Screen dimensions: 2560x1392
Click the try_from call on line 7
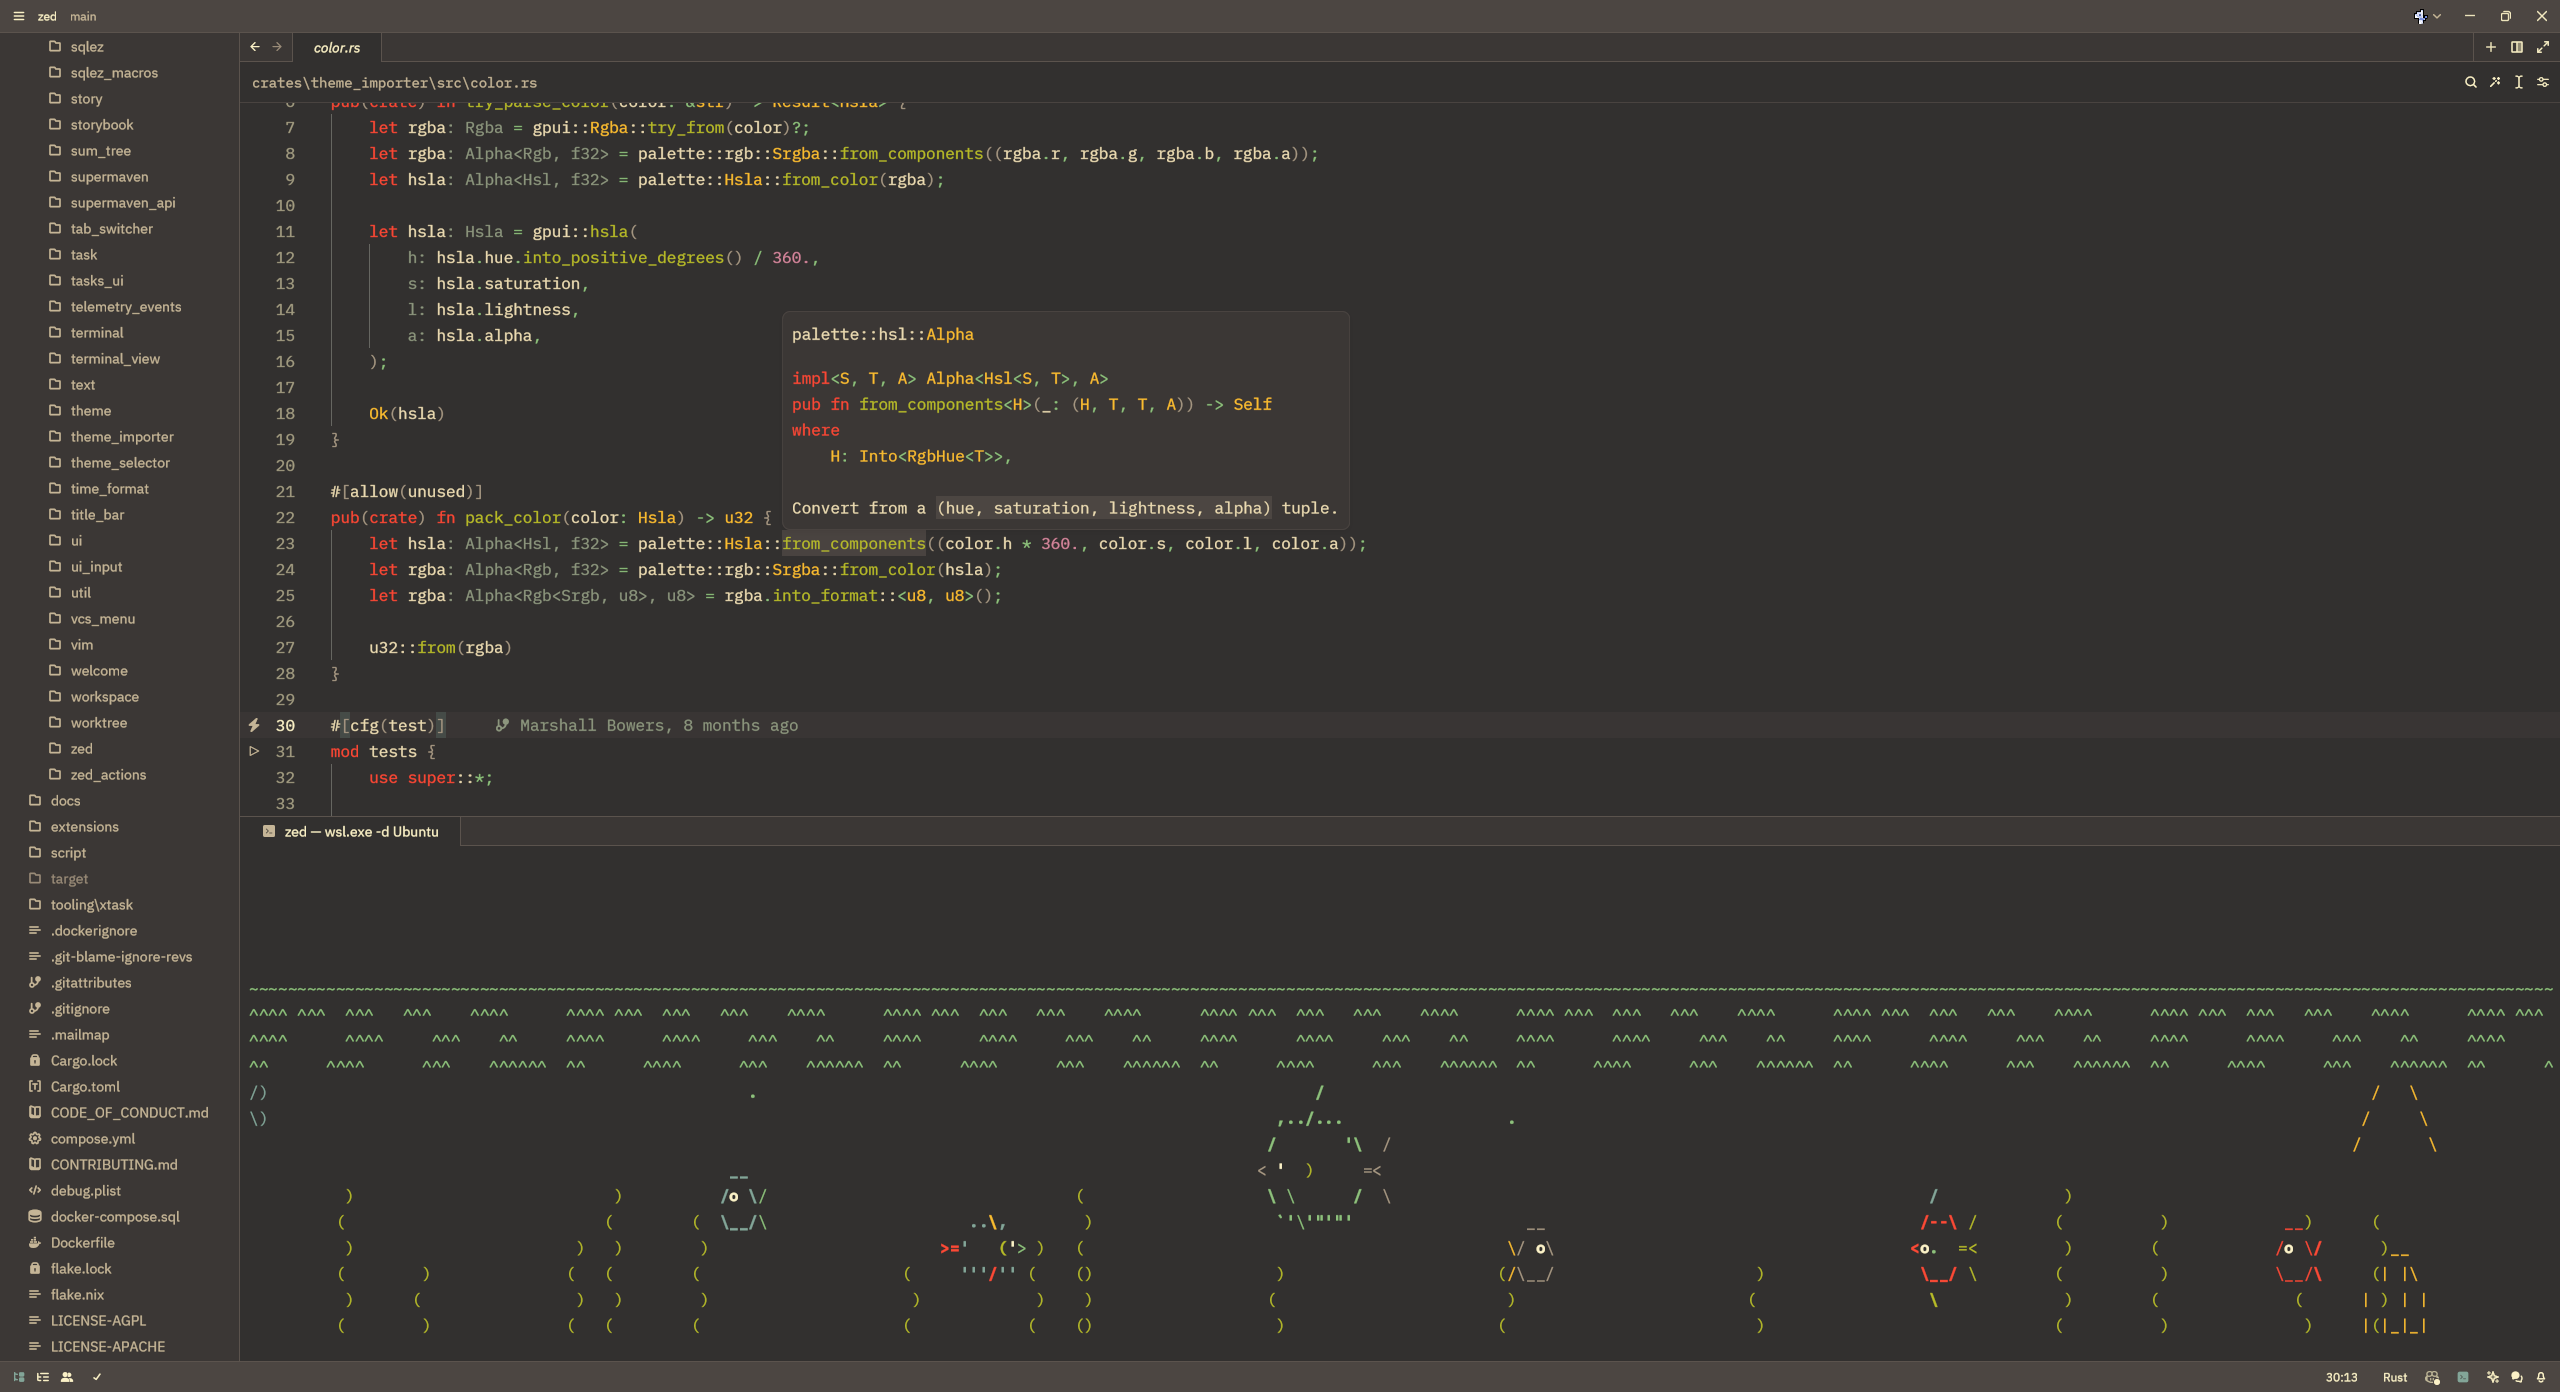686,127
